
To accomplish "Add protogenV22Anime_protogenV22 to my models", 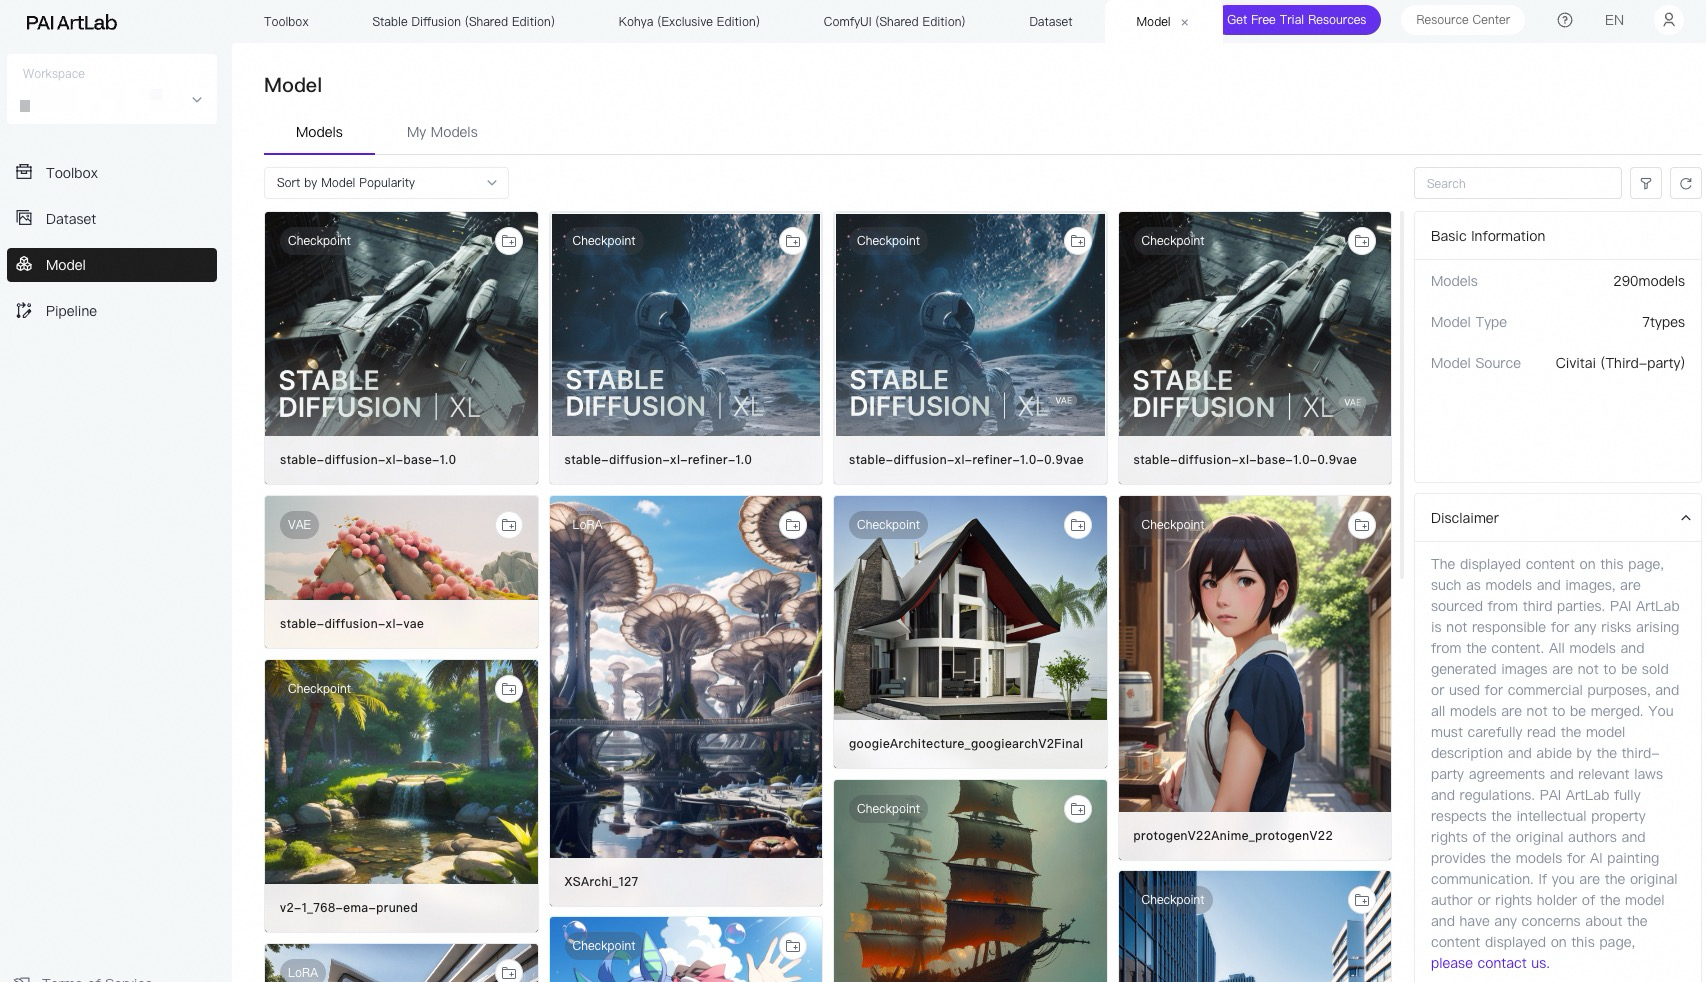I will click(1362, 525).
